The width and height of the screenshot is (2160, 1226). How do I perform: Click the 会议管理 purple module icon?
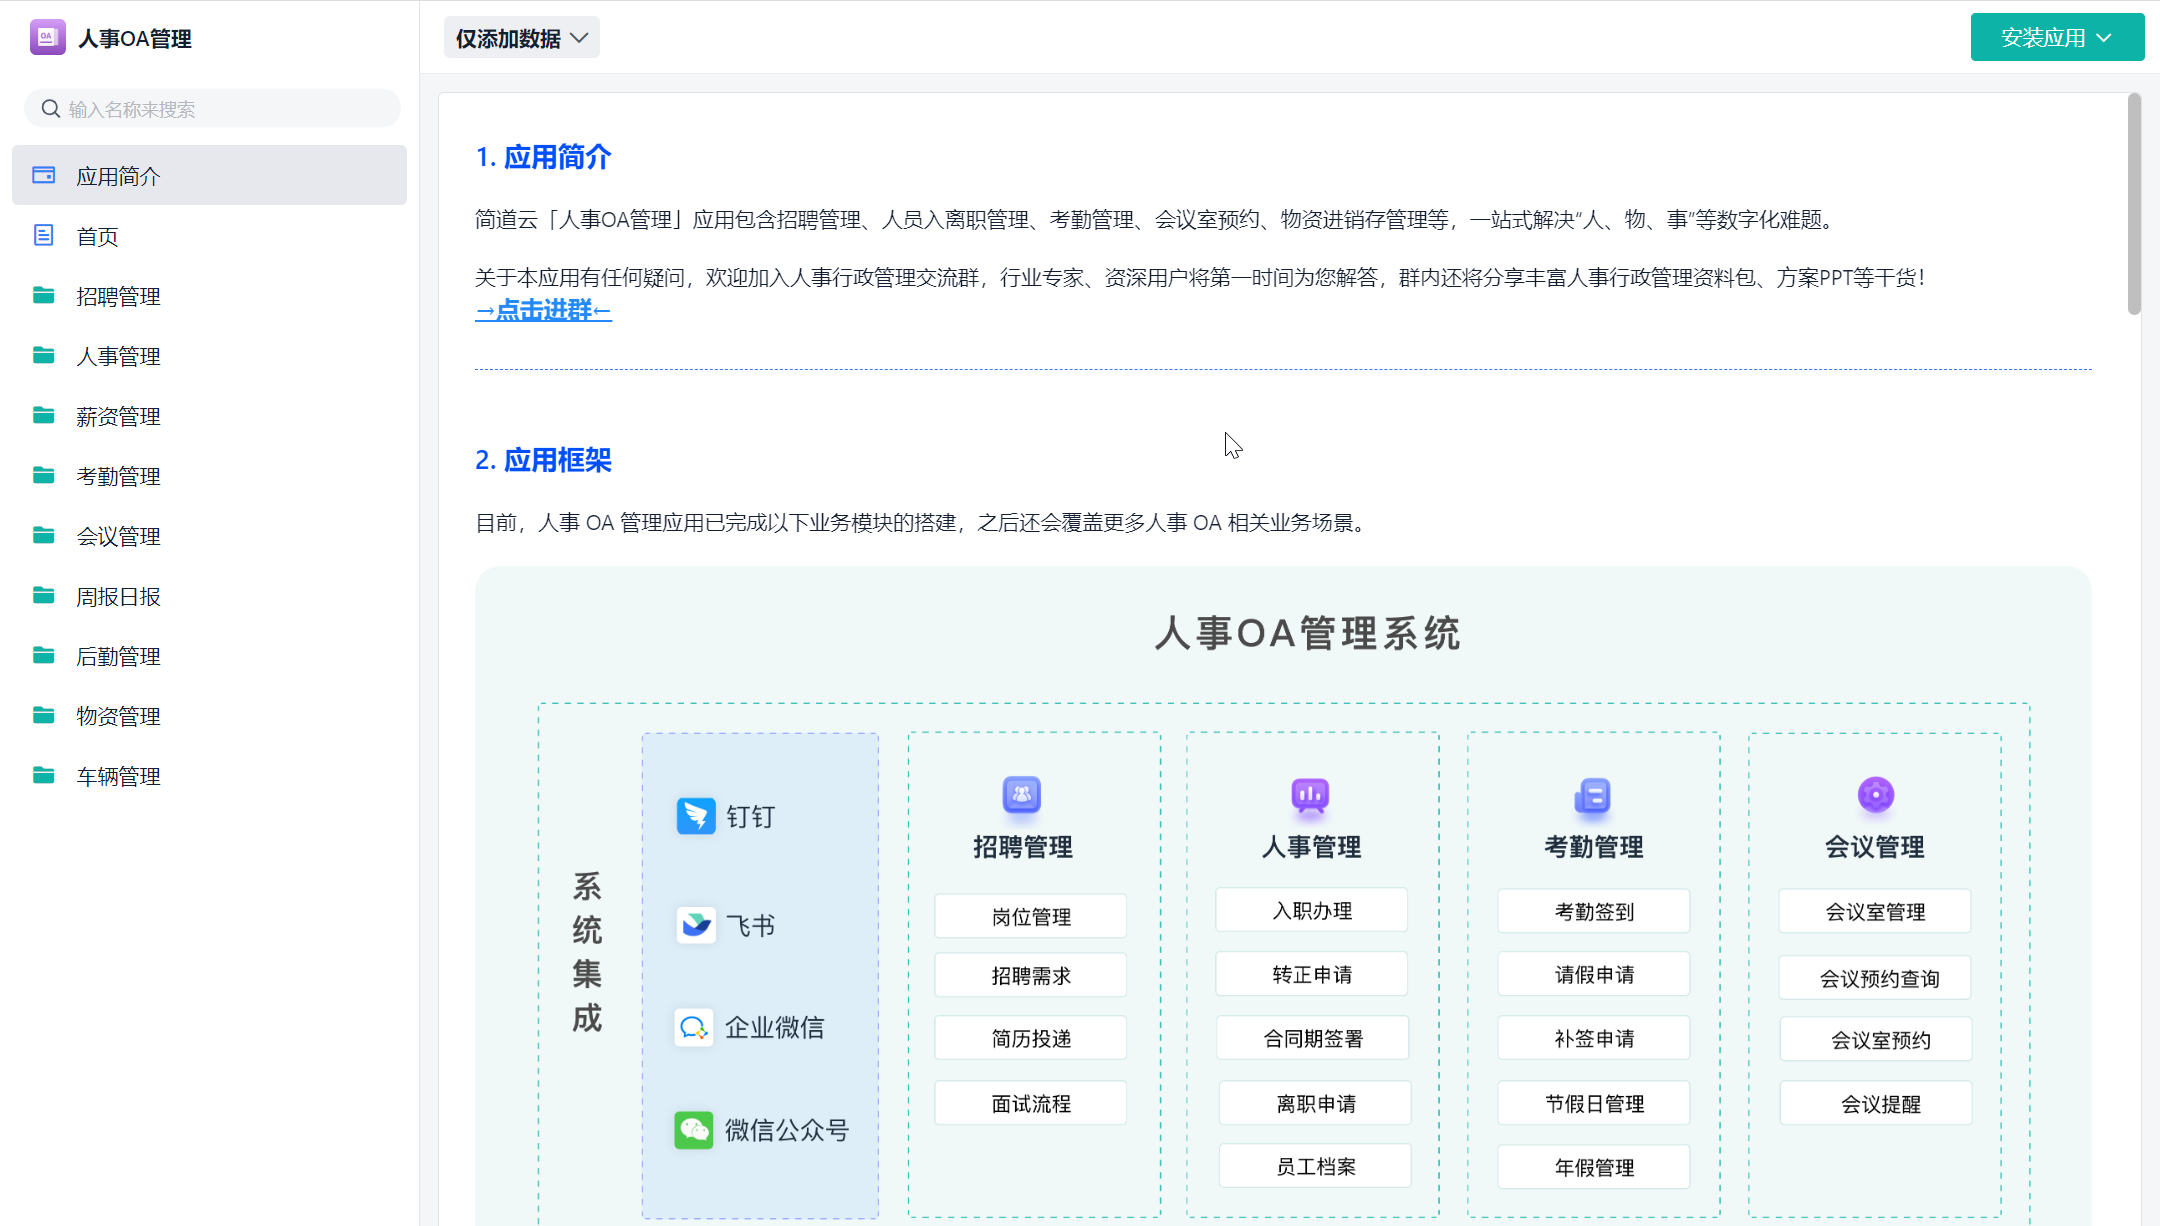coord(1875,795)
